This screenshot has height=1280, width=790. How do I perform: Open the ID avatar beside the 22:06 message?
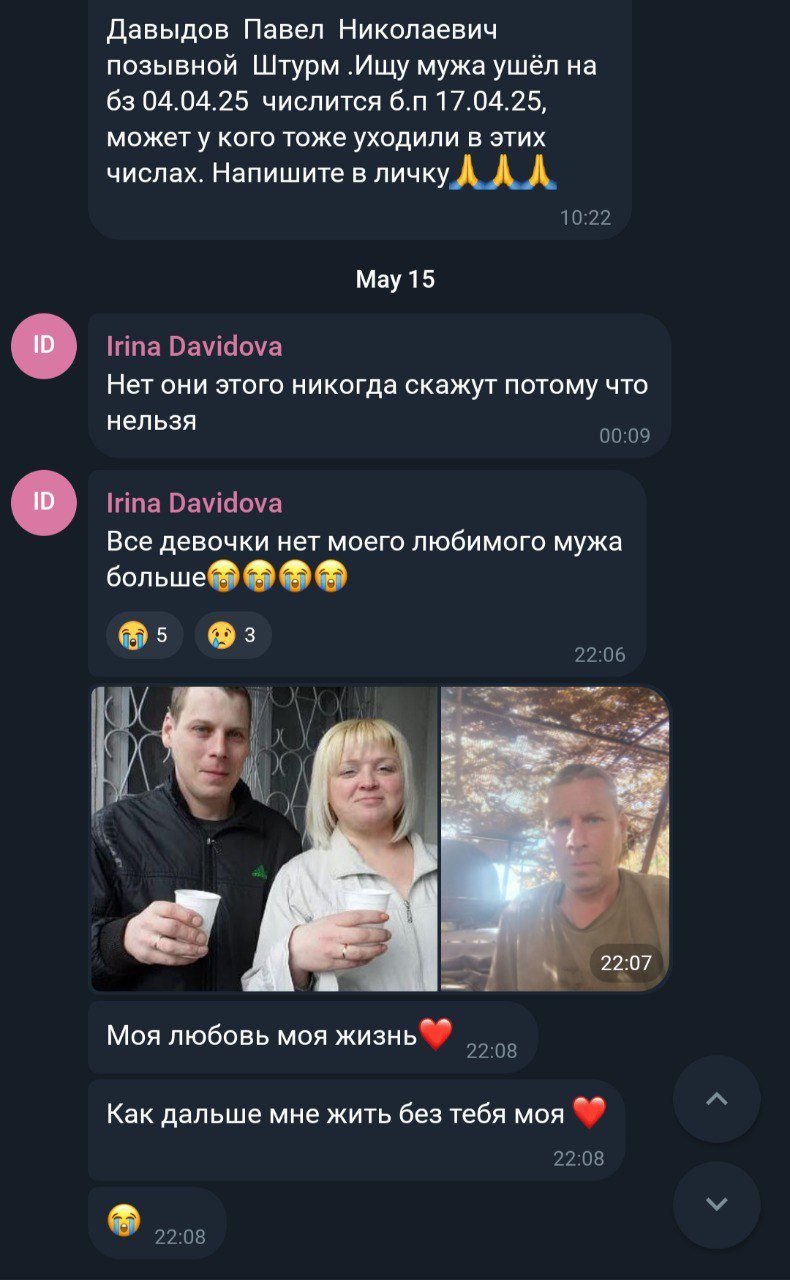pyautogui.click(x=44, y=502)
